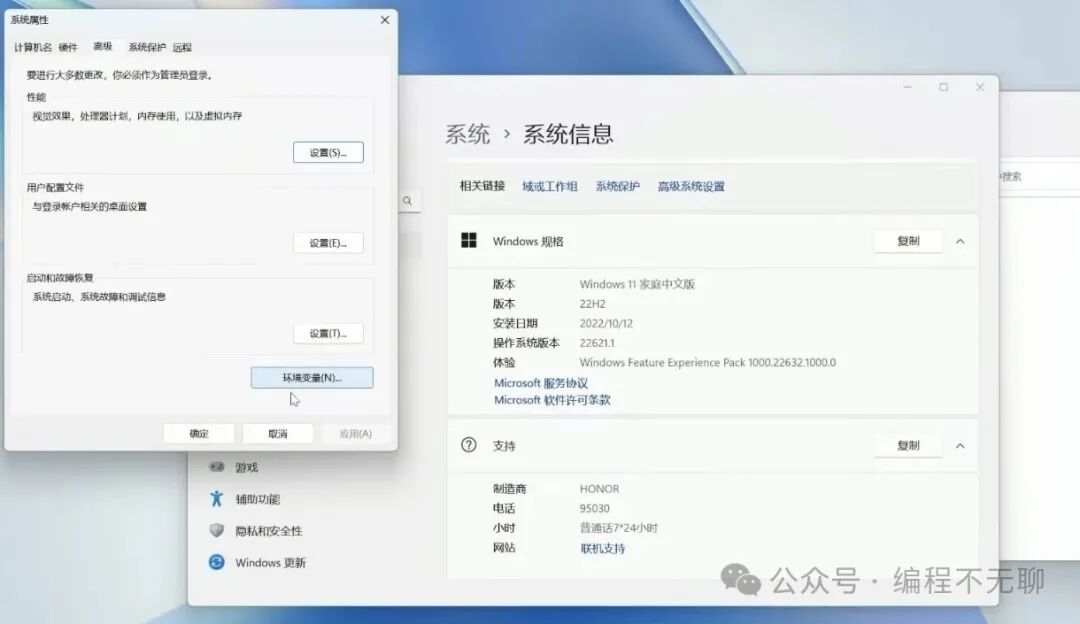This screenshot has width=1080, height=624.
Task: Open the Microsoft 软件许可条款 link
Action: point(552,399)
